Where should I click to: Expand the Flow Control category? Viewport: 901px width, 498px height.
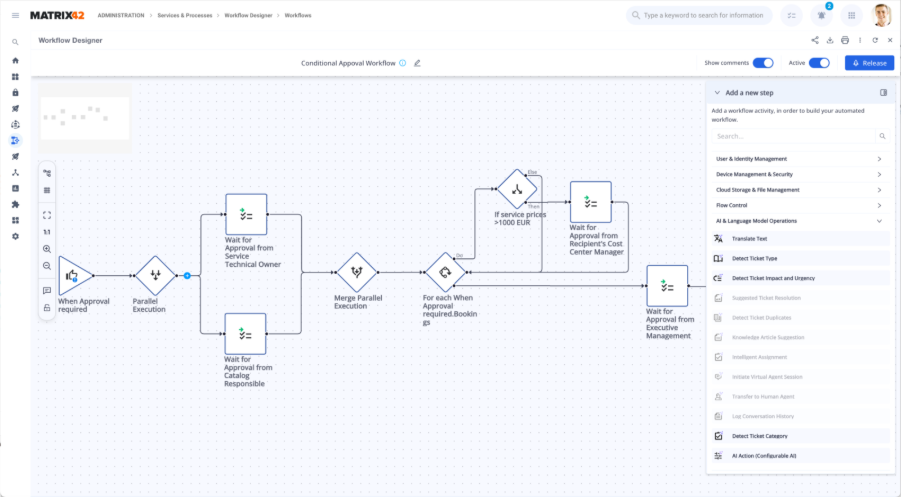[x=800, y=205]
